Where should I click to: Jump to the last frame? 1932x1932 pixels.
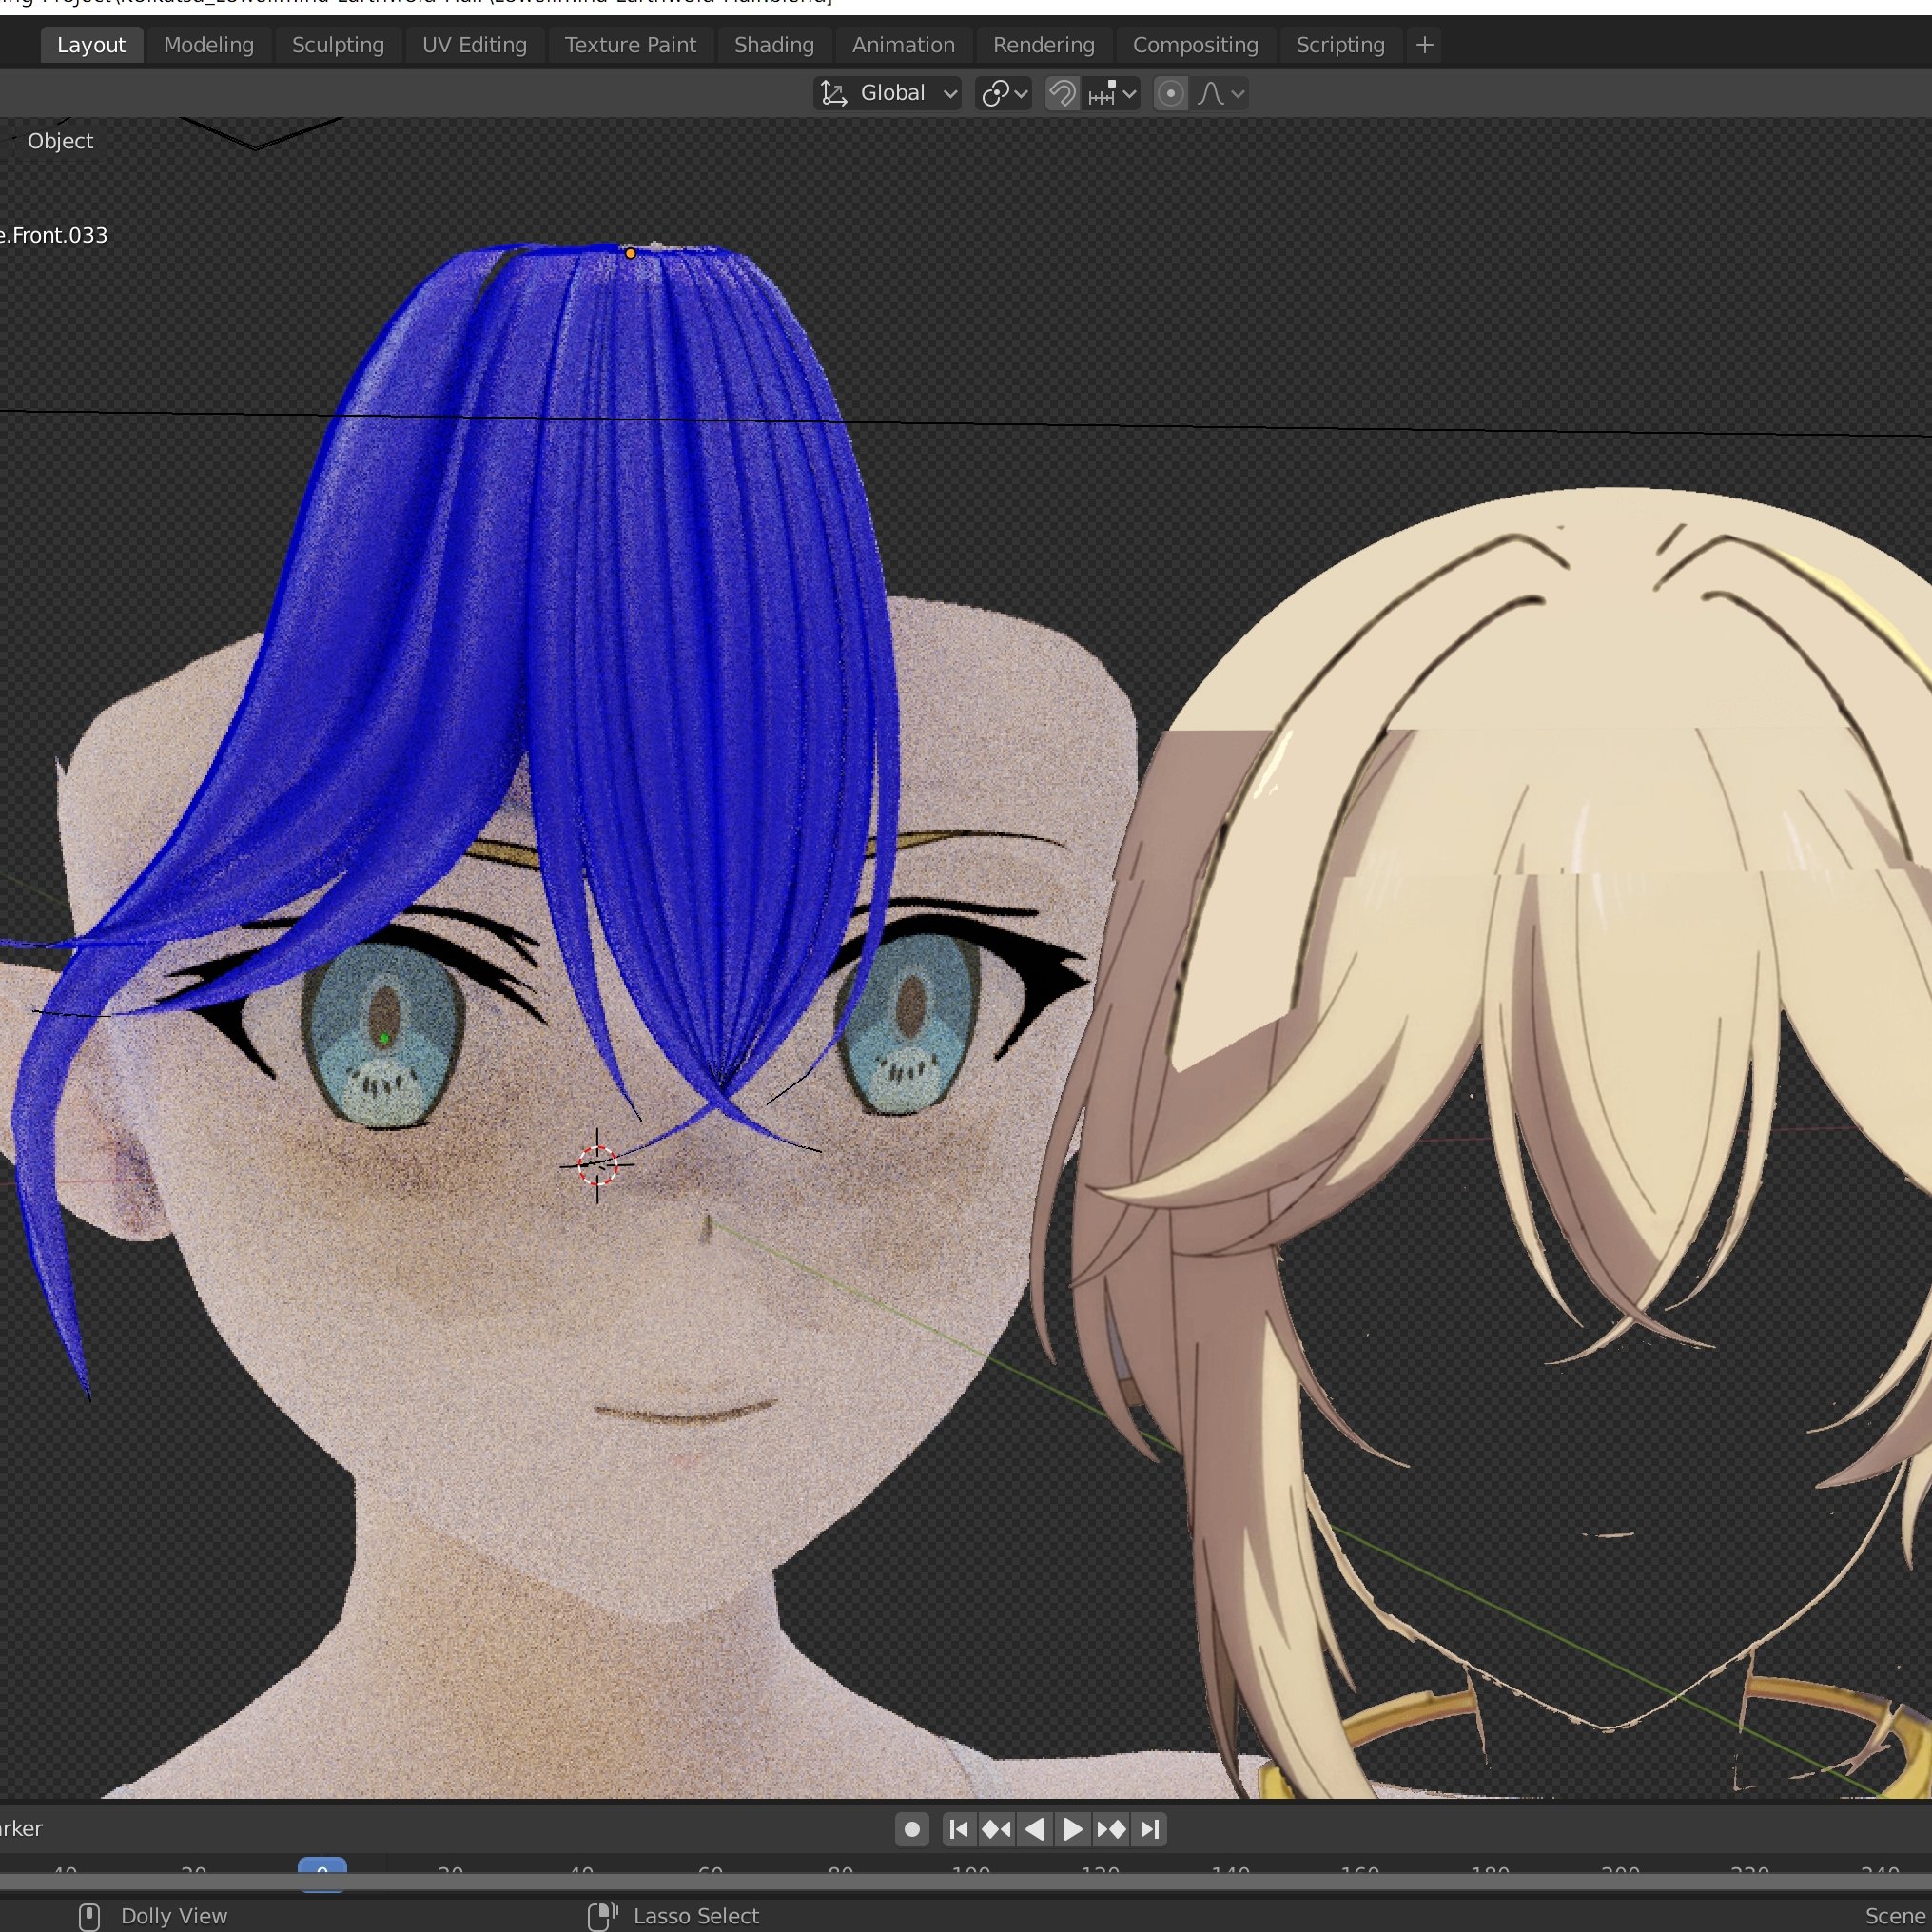1149,1830
